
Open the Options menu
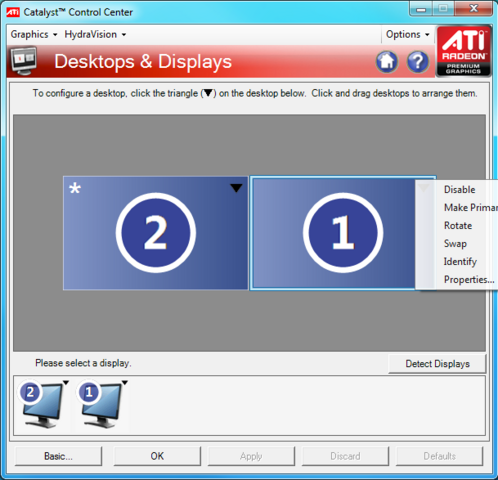[407, 34]
